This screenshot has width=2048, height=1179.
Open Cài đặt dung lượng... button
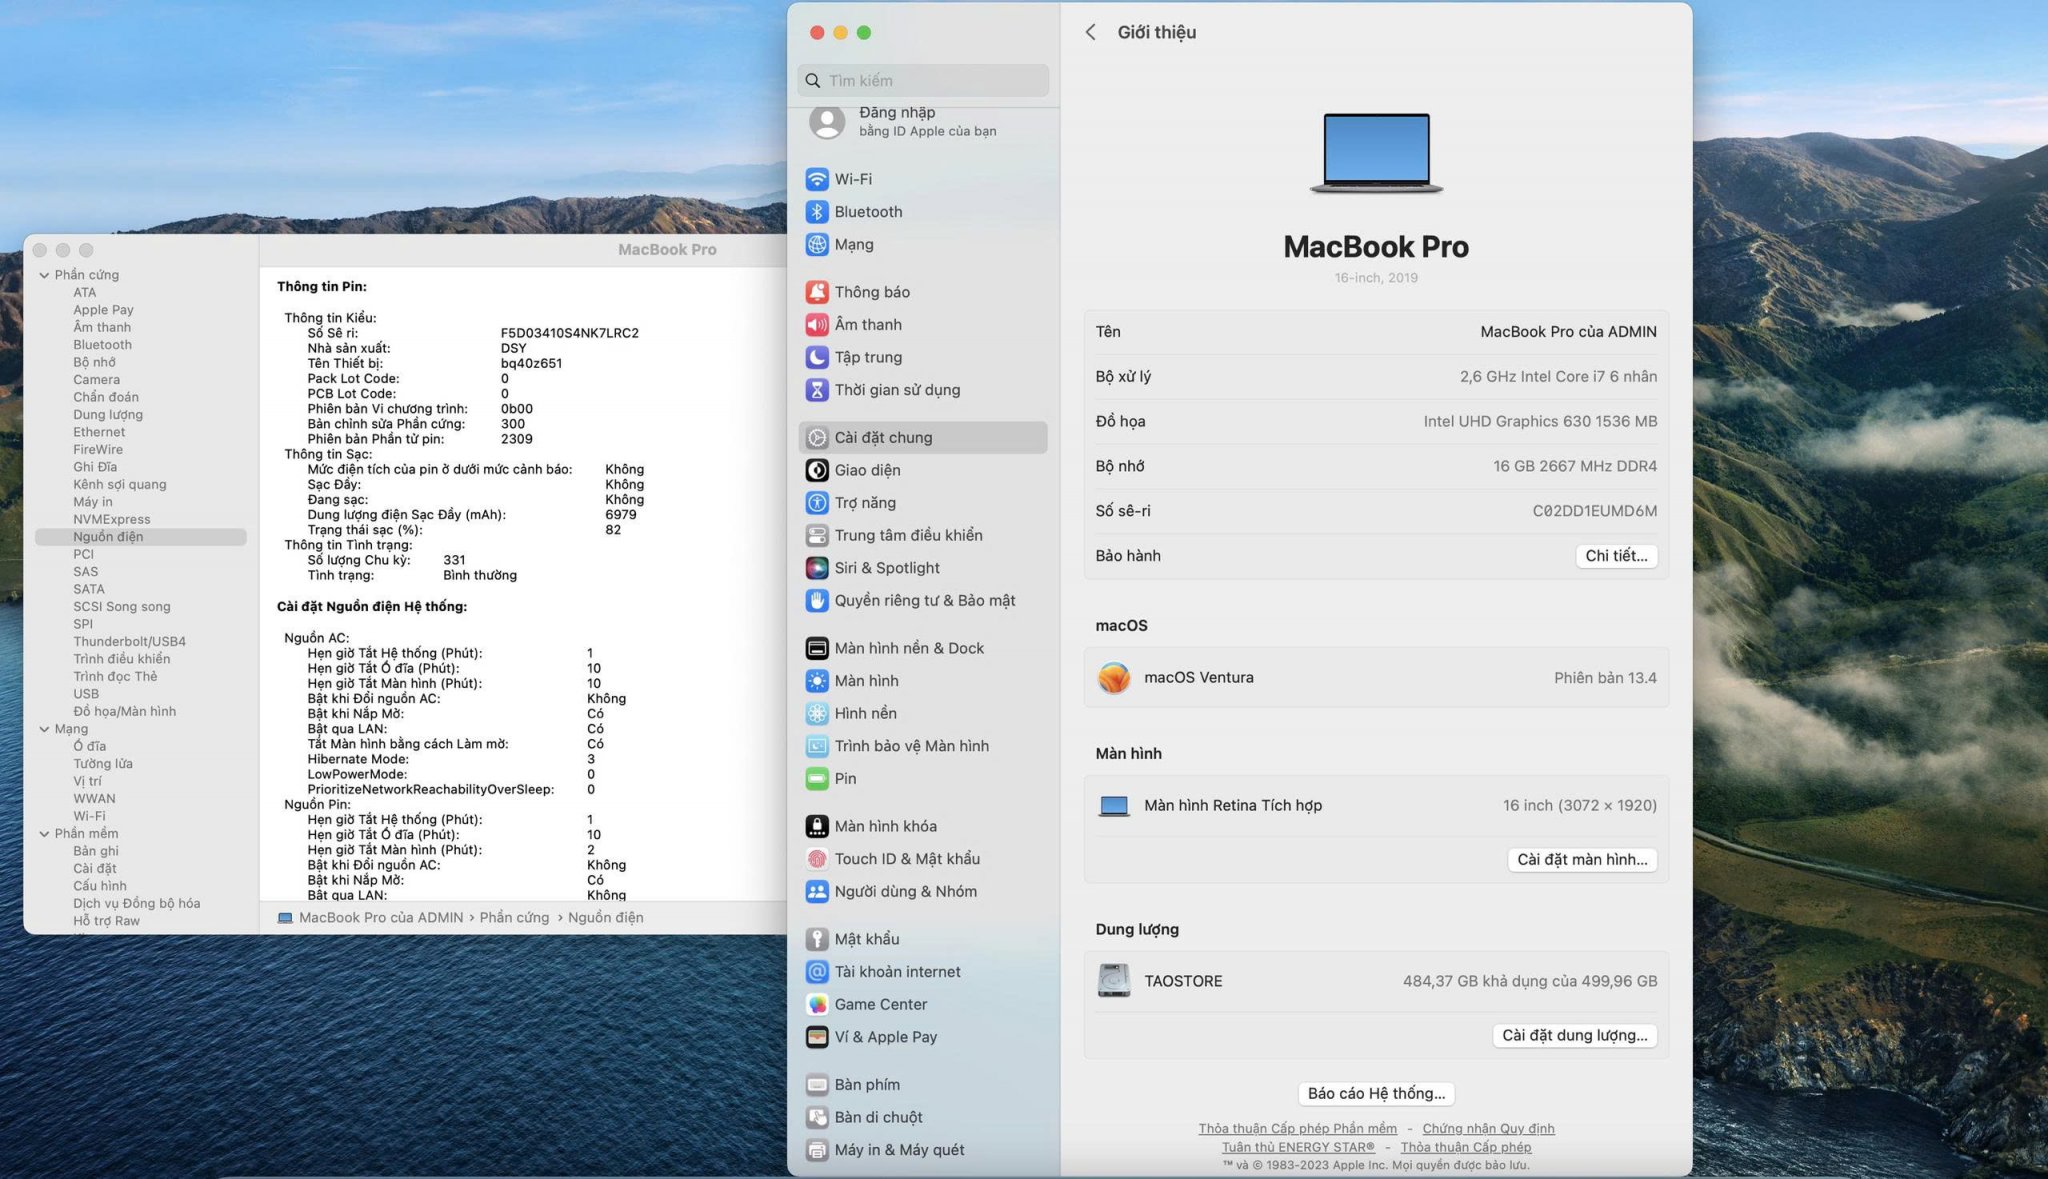tap(1574, 1036)
